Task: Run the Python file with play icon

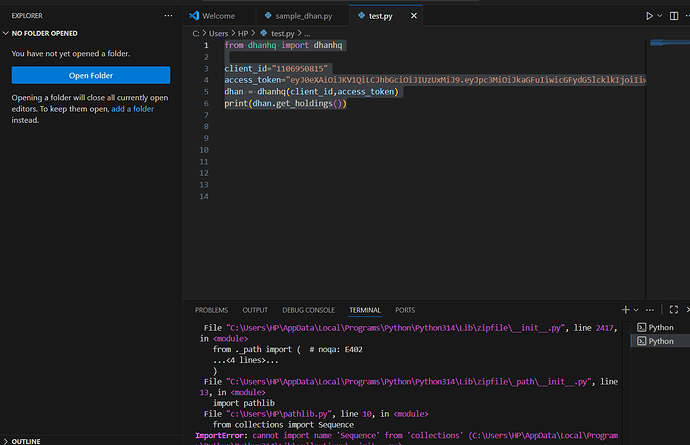Action: tap(649, 16)
